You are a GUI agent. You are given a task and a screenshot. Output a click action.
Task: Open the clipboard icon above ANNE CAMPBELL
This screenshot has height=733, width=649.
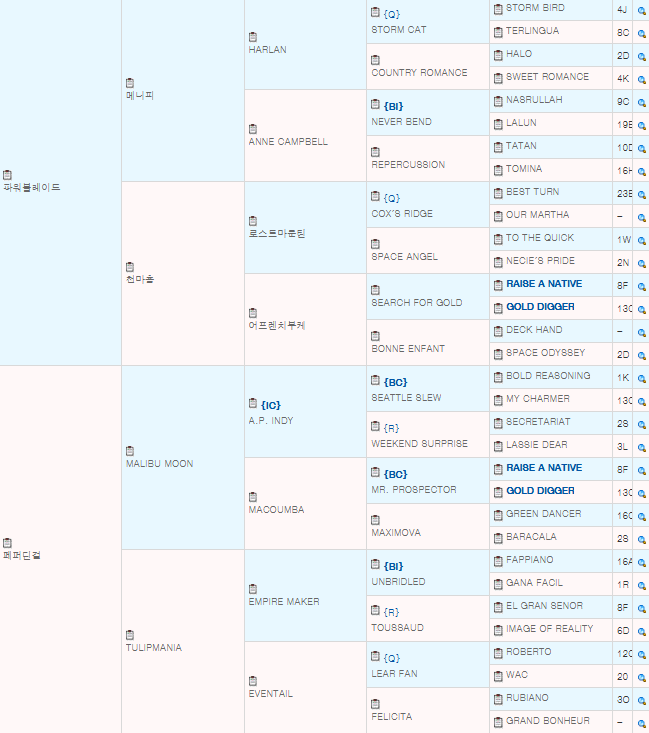pos(253,129)
